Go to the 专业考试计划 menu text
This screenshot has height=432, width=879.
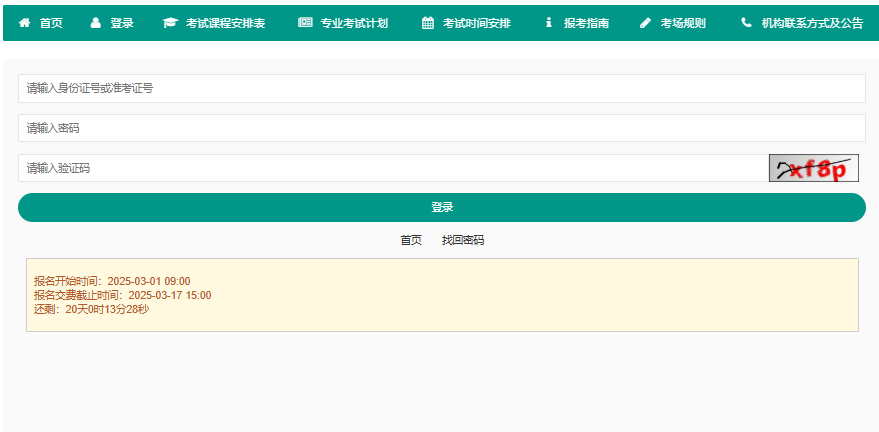(x=354, y=23)
